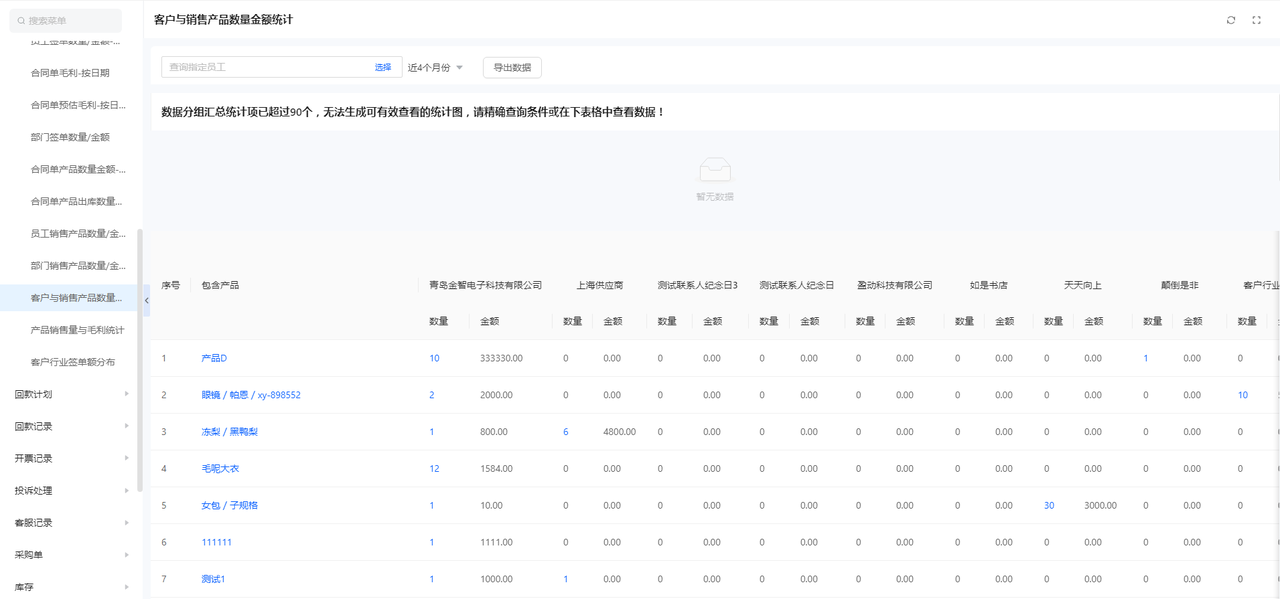The width and height of the screenshot is (1280, 599).
Task: Expand the 回款计划 menu group
Action: (x=72, y=394)
